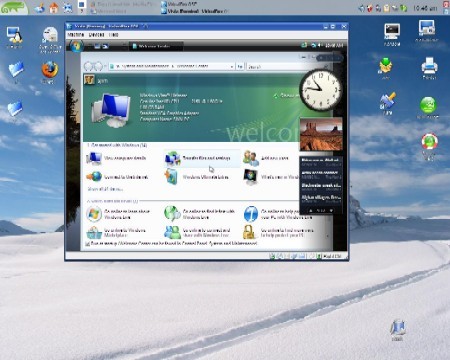The image size is (450, 360).
Task: Open the Help menu in VirtualBox
Action: point(114,35)
